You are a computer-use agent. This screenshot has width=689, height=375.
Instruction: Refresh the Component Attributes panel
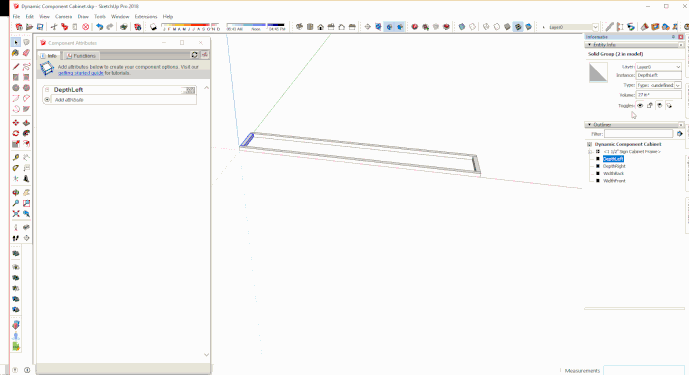click(195, 55)
